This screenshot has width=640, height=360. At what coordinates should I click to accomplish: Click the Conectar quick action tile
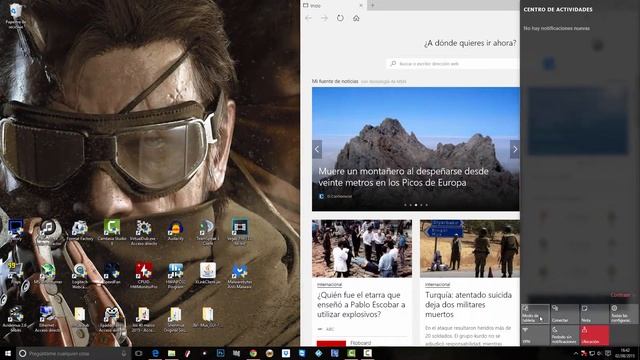565,314
